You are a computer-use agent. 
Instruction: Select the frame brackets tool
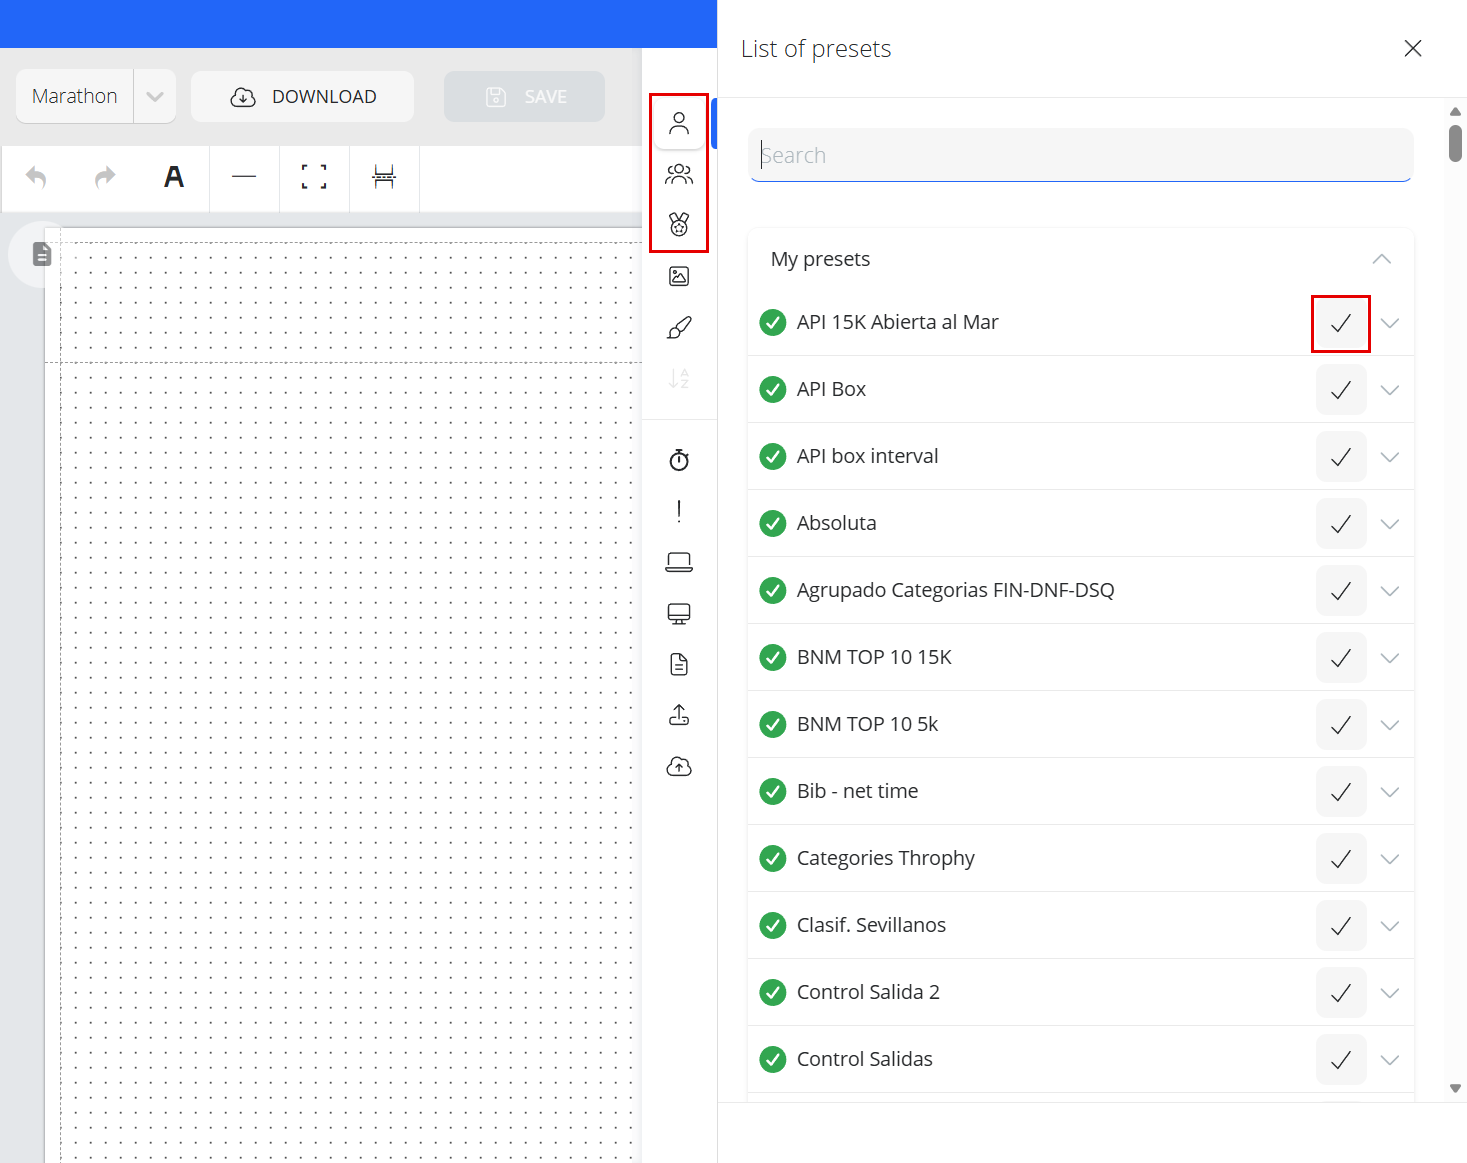click(x=314, y=178)
